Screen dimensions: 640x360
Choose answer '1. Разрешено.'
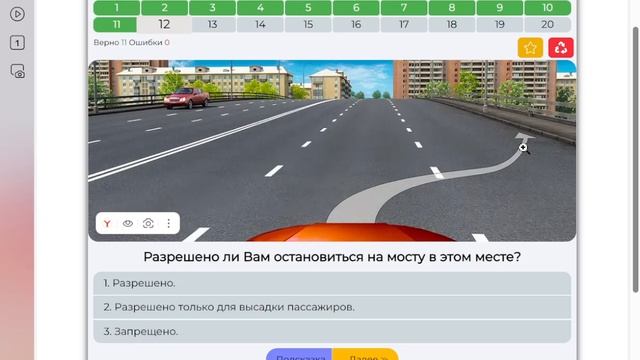click(332, 283)
